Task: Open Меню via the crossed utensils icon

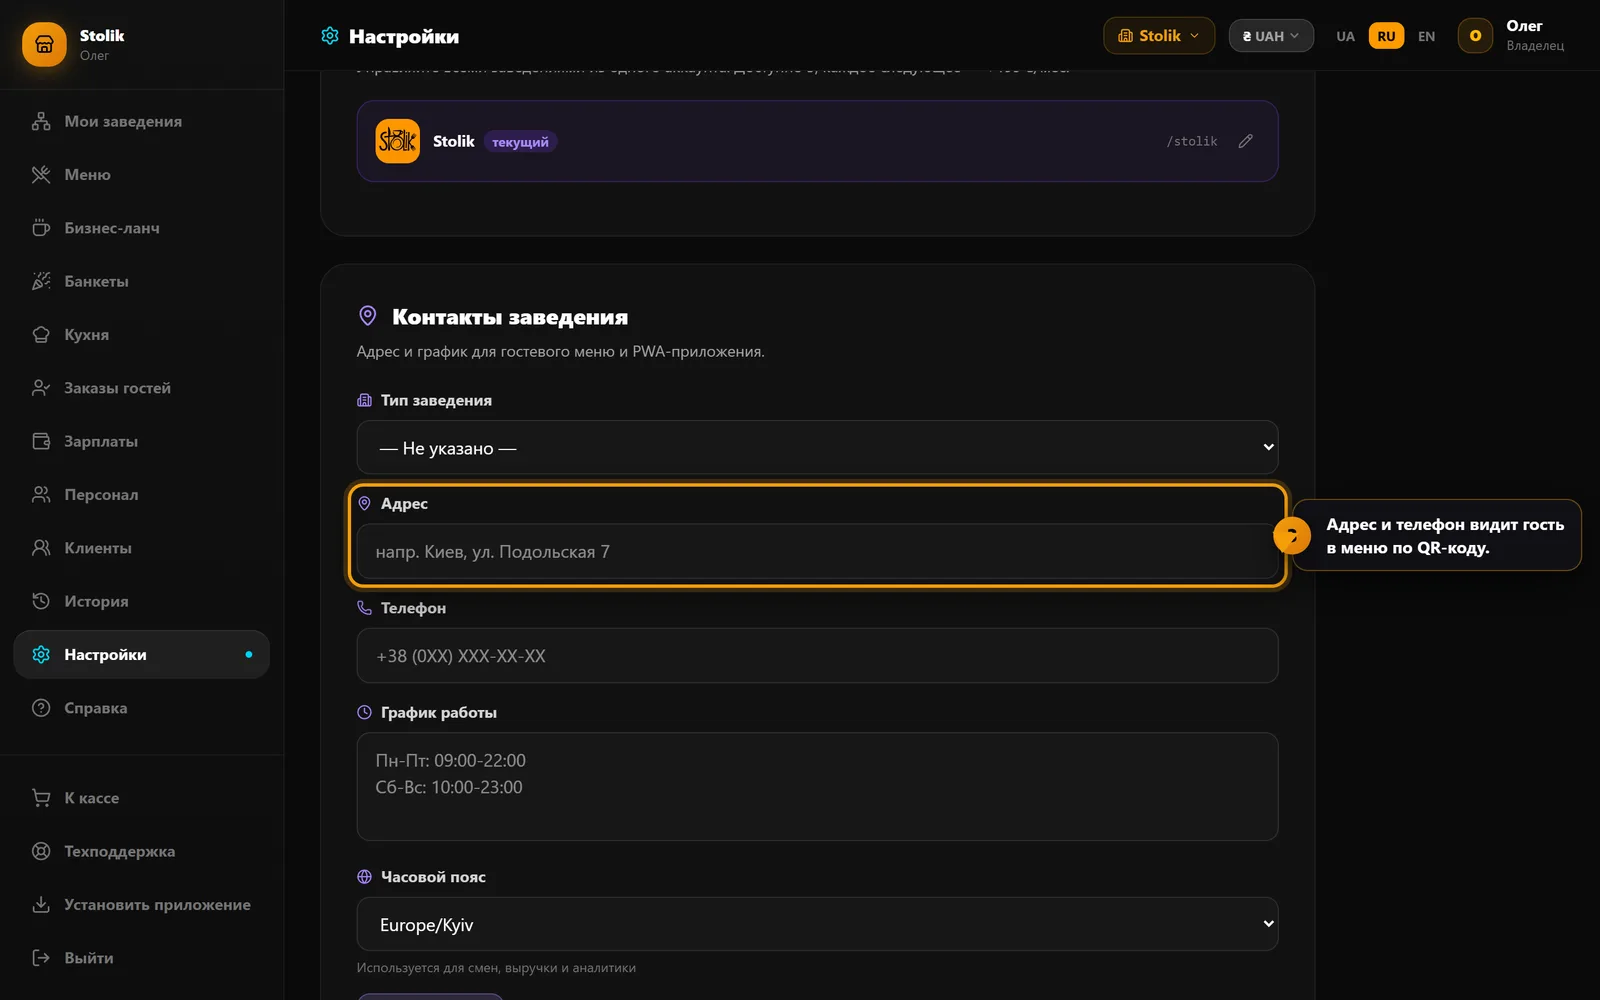Action: point(41,175)
